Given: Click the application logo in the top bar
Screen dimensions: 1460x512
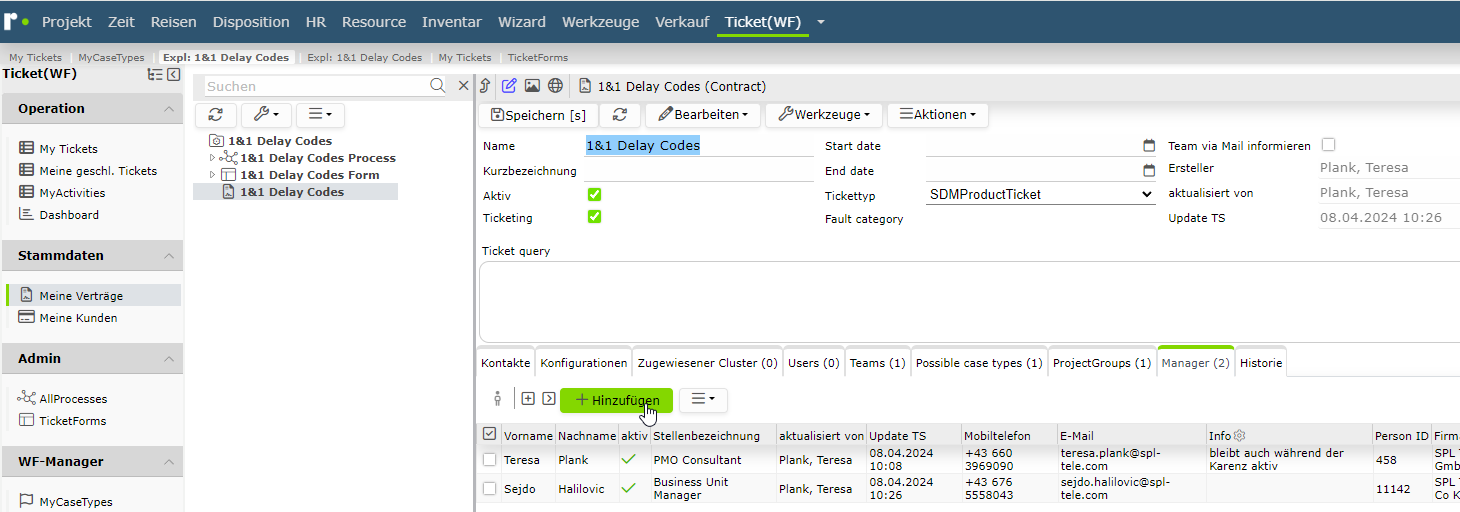Looking at the screenshot, I should pos(16,21).
